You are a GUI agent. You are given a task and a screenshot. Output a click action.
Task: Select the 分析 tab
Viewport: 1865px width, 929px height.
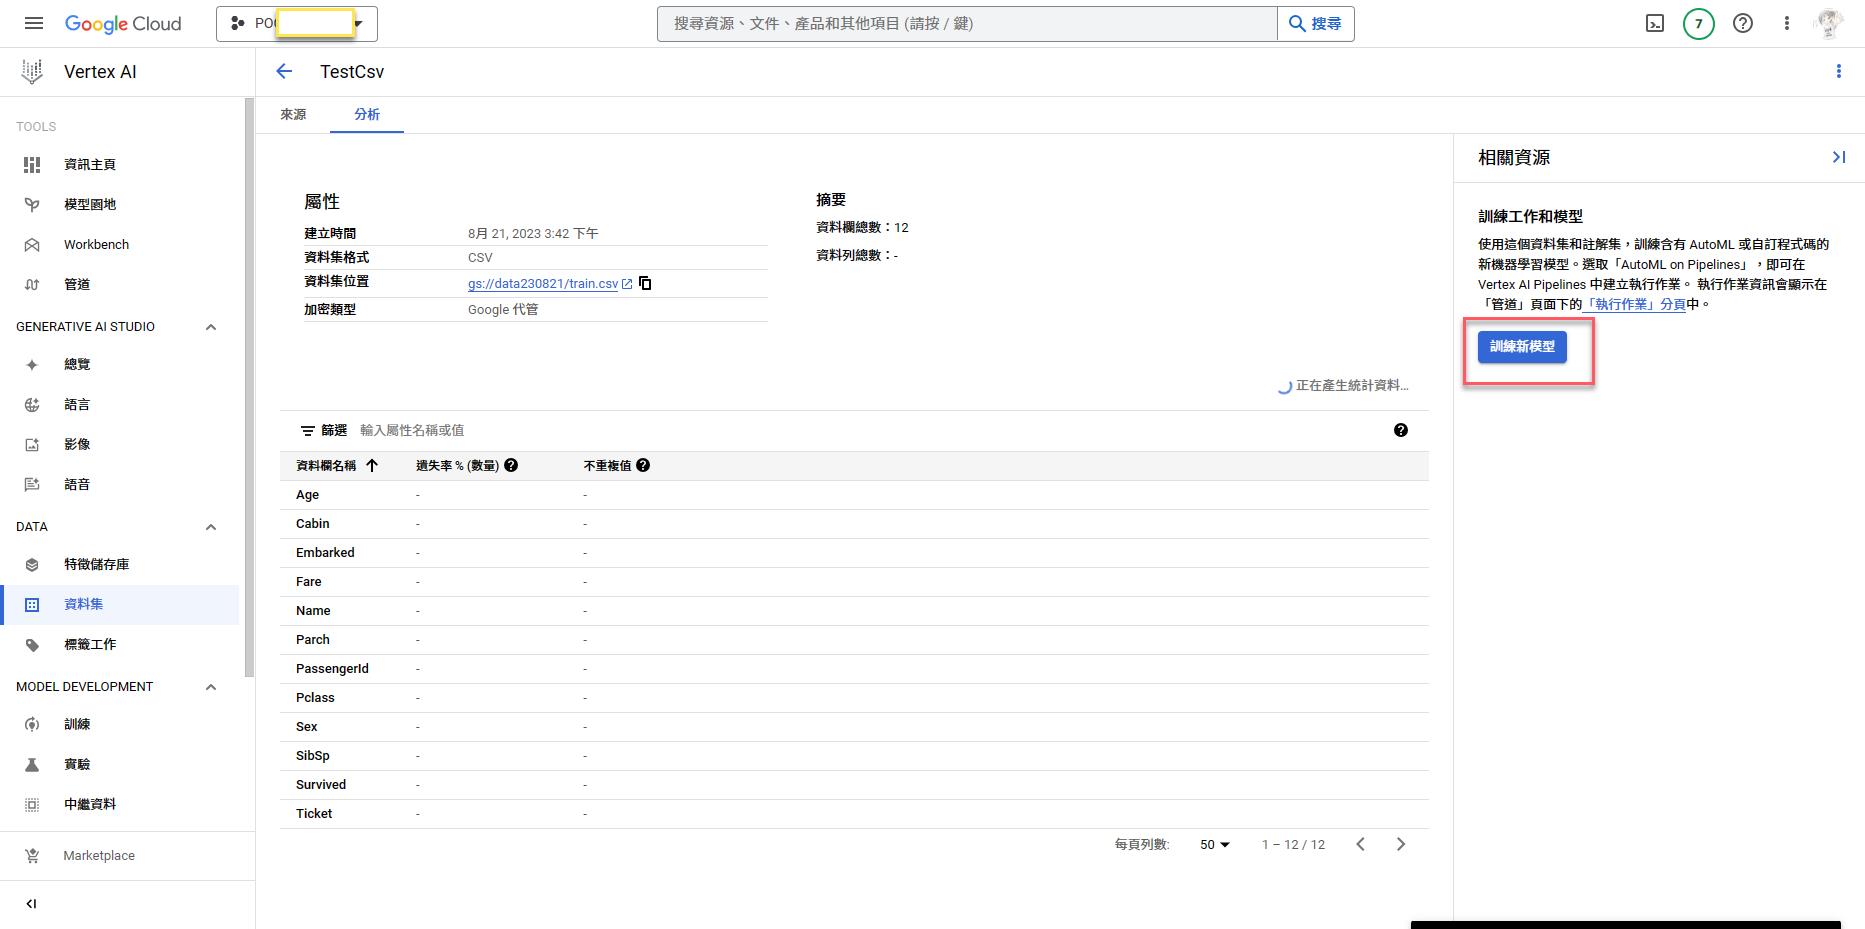tap(367, 115)
